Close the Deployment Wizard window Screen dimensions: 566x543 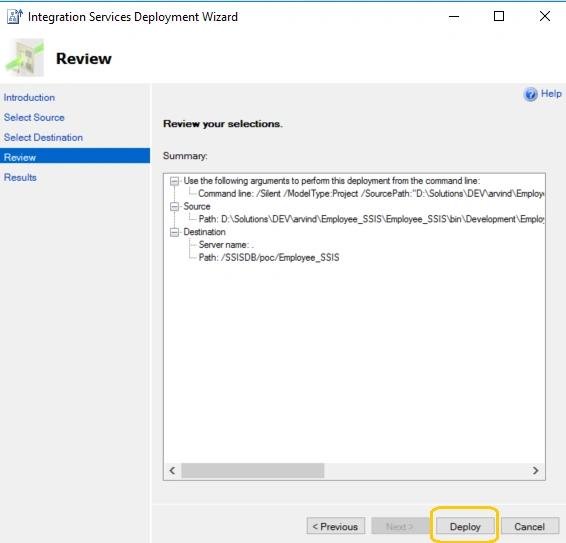(x=545, y=16)
